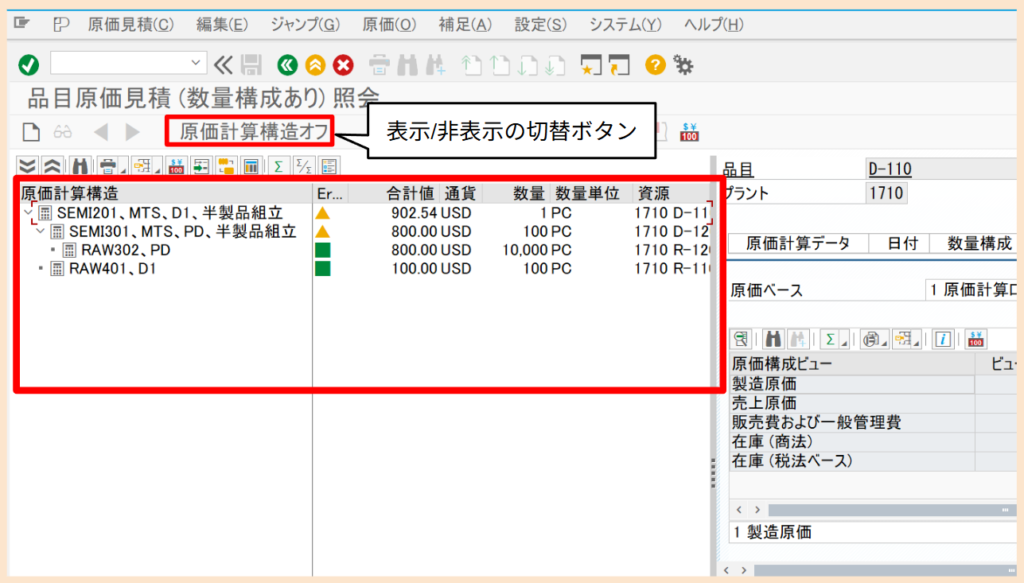Open the Print icon in the structure toolbar
The image size is (1024, 583).
[107, 165]
